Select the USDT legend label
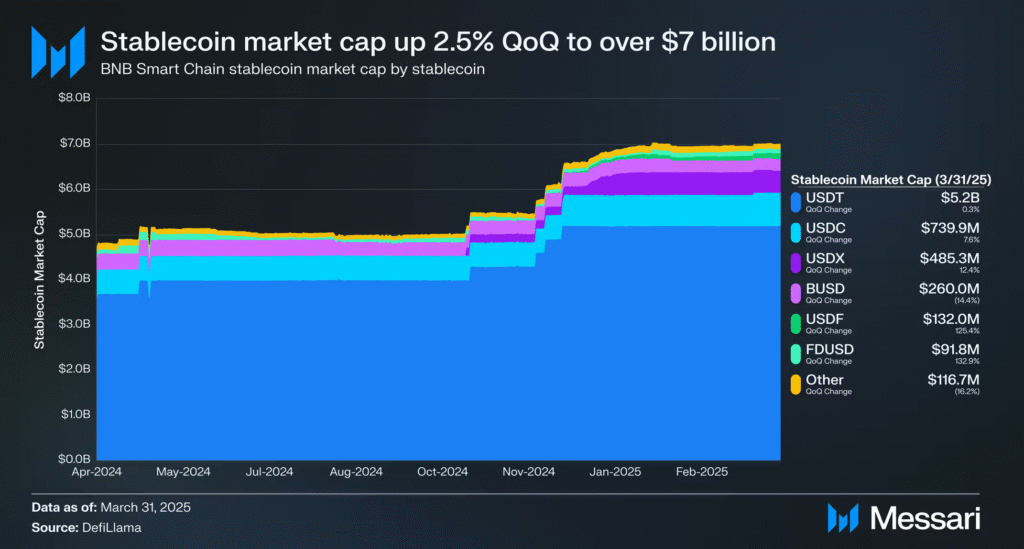 point(824,198)
